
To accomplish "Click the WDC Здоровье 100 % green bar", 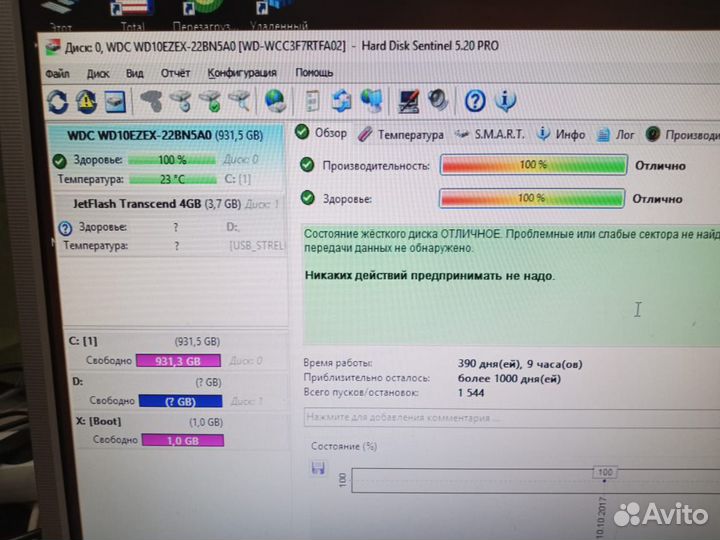I will tap(172, 160).
